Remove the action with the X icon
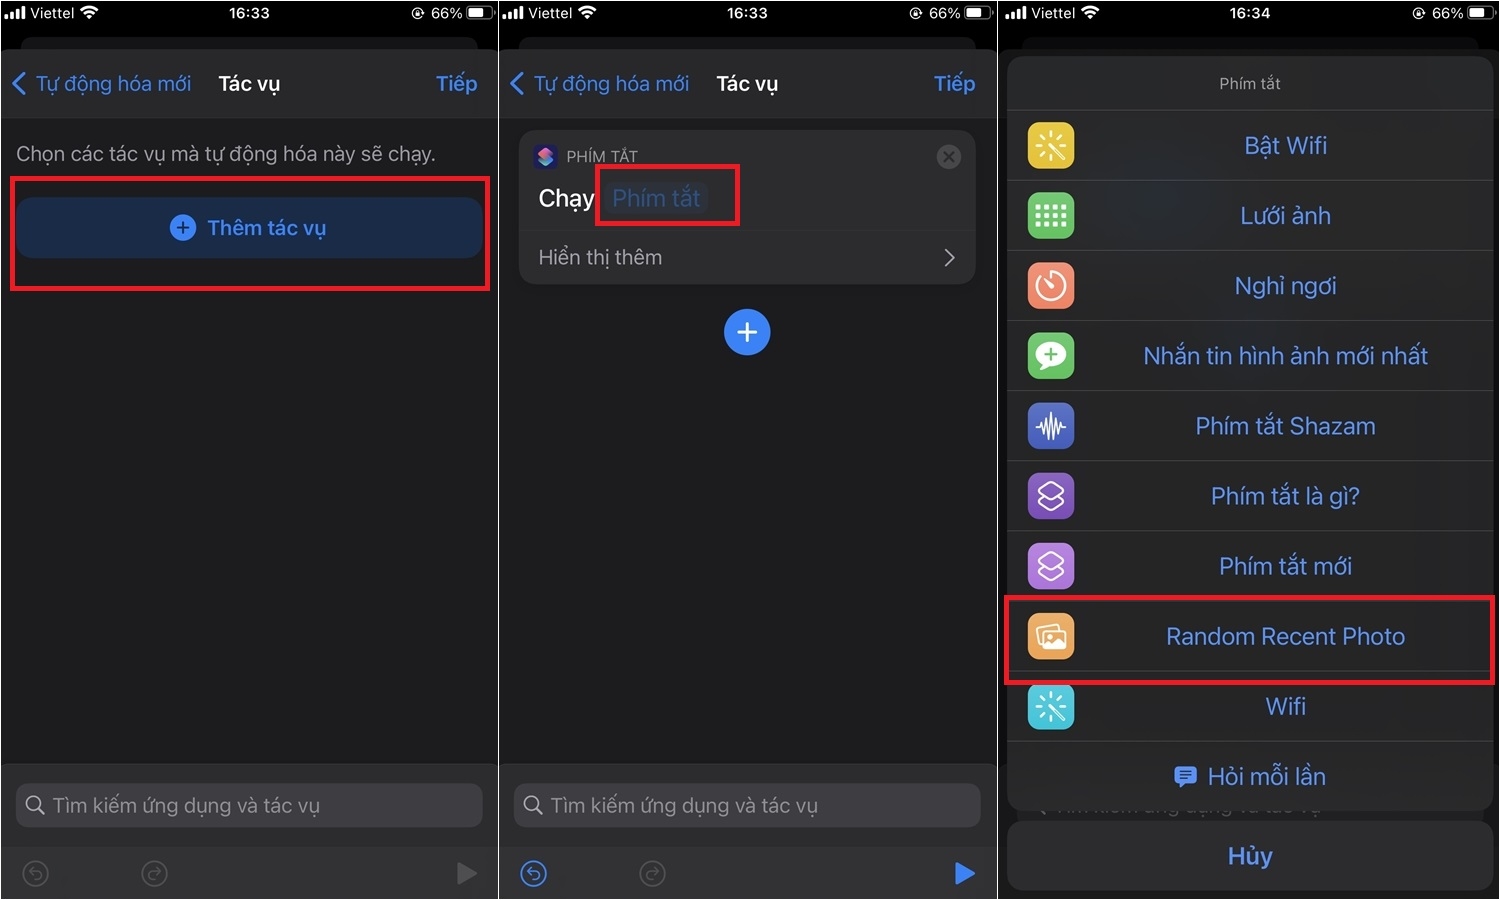This screenshot has width=1500, height=900. pos(949,156)
